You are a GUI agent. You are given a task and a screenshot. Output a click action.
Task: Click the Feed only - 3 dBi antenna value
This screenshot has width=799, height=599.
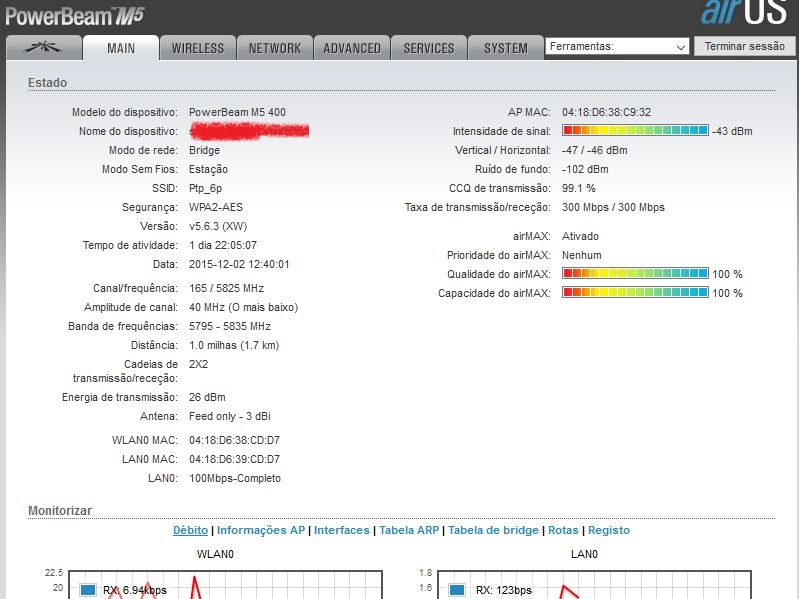(230, 416)
